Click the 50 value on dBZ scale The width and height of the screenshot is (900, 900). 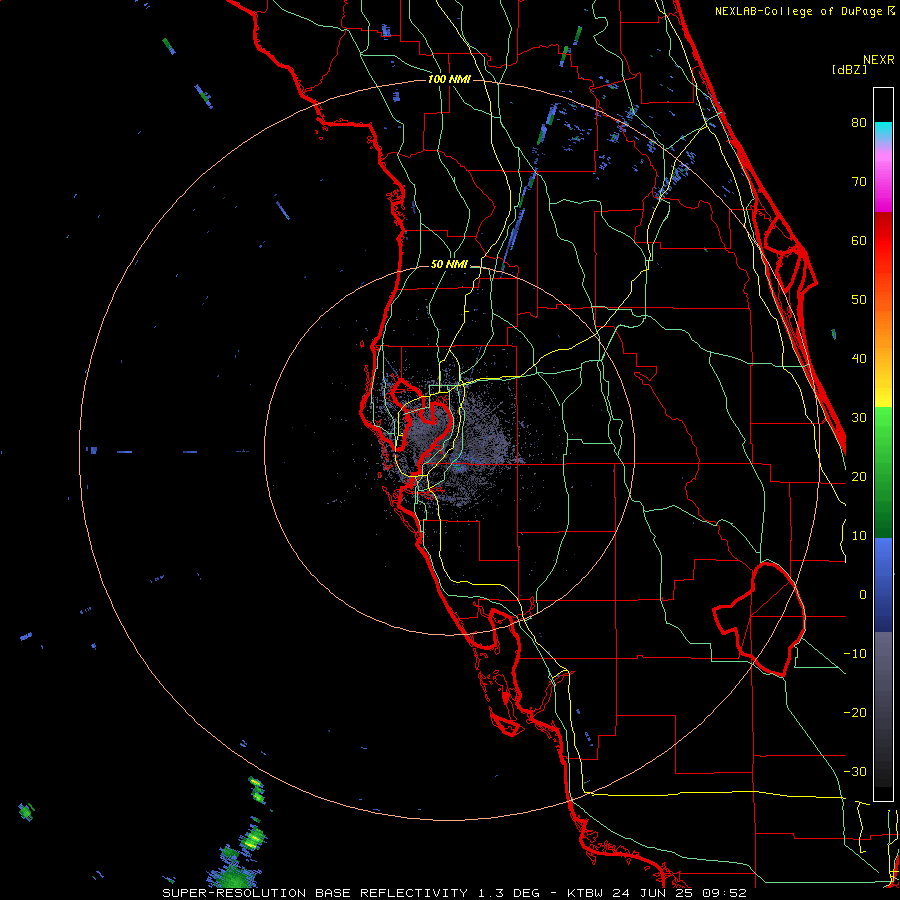pos(859,300)
